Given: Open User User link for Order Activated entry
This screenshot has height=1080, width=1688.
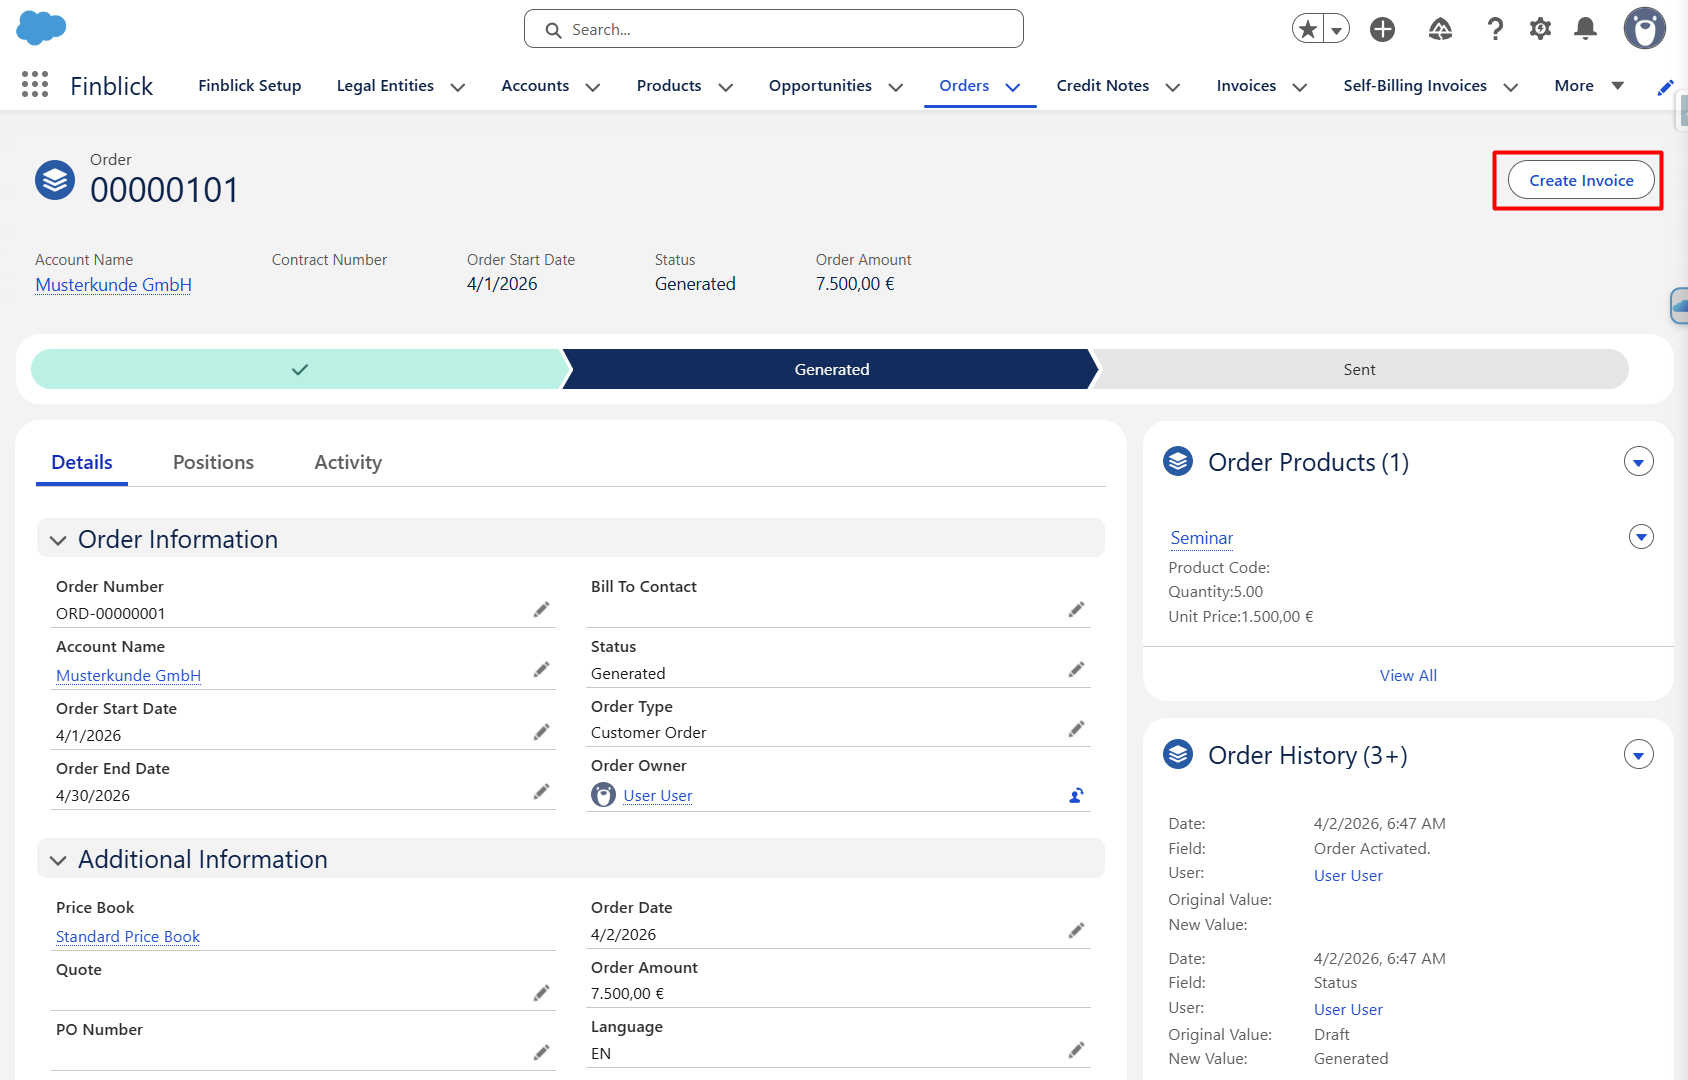Looking at the screenshot, I should pos(1348,876).
